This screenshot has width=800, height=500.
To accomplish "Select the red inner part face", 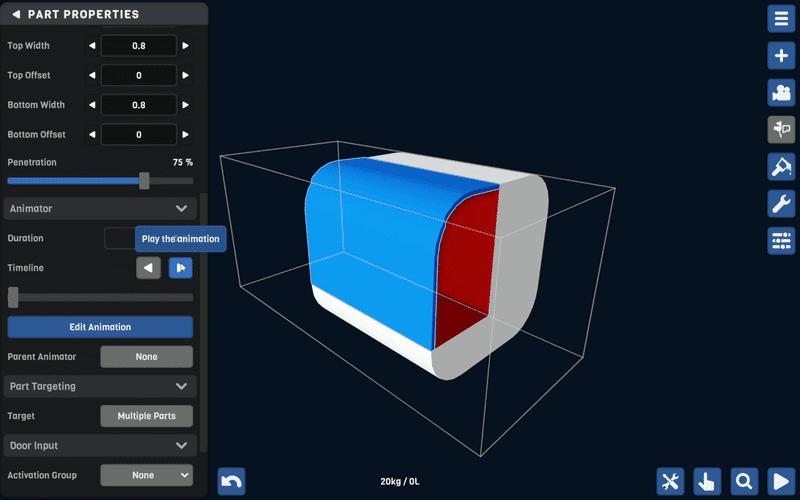I will 467,265.
